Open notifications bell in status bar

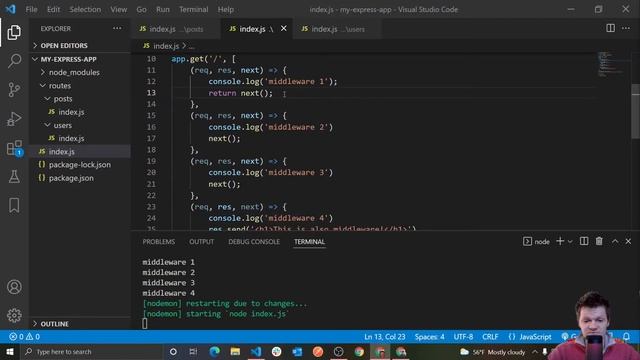click(x=626, y=337)
